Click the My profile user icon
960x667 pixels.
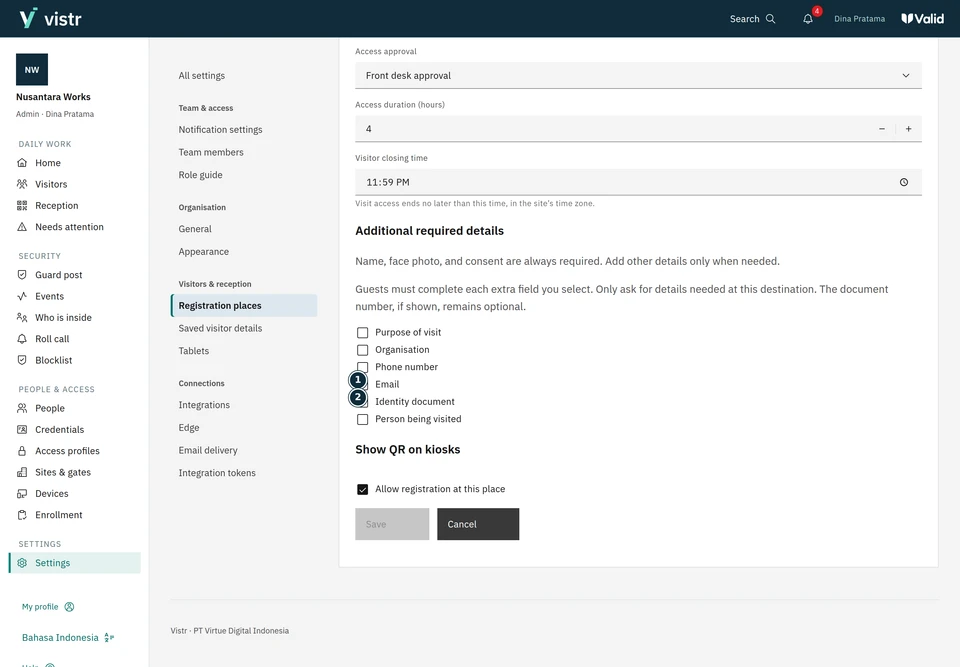coord(69,607)
